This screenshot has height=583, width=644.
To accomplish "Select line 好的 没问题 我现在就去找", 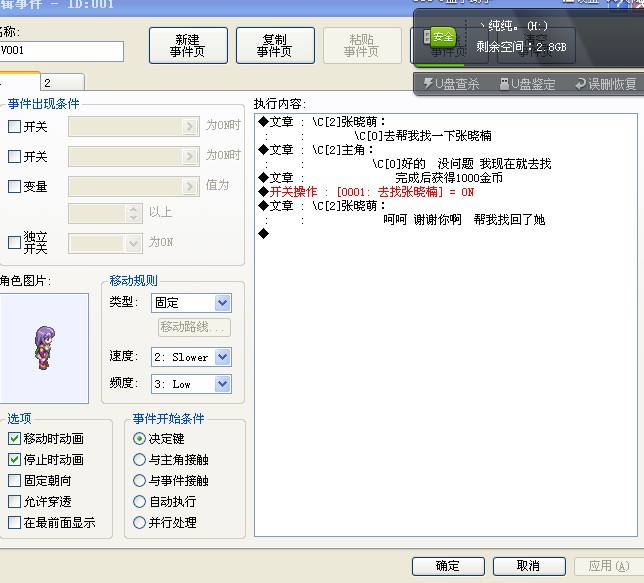I will coord(462,164).
